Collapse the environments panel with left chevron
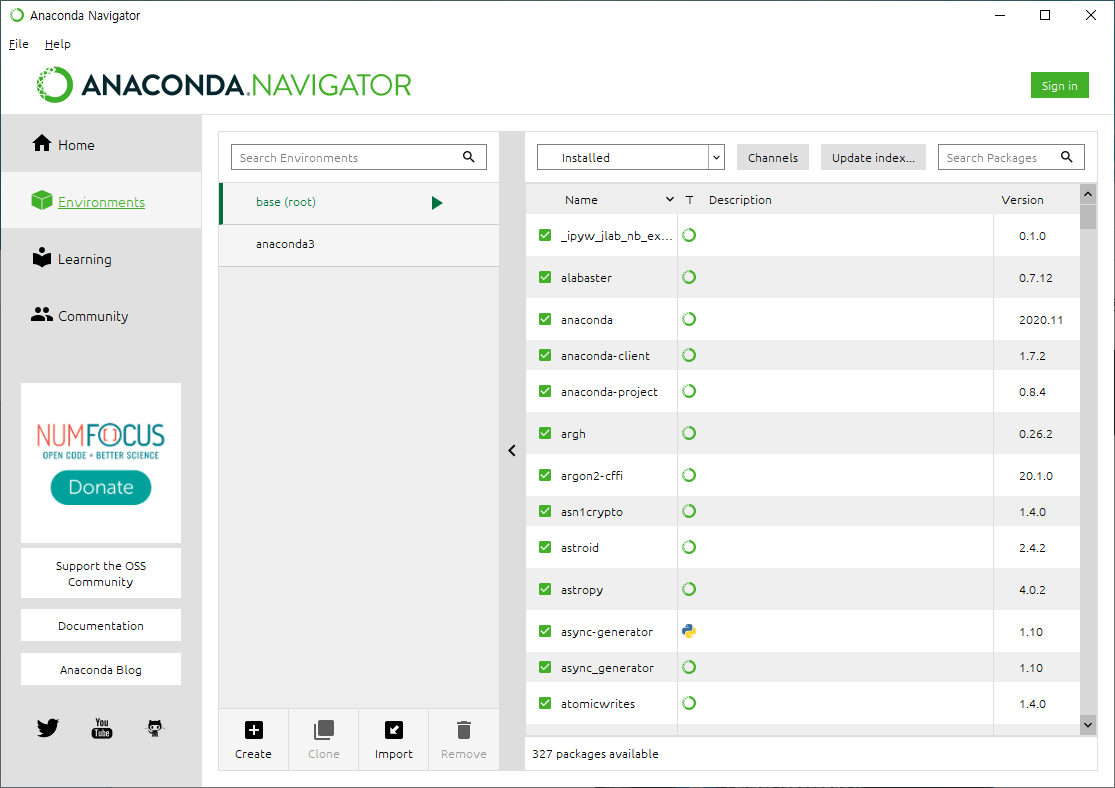 pyautogui.click(x=512, y=451)
